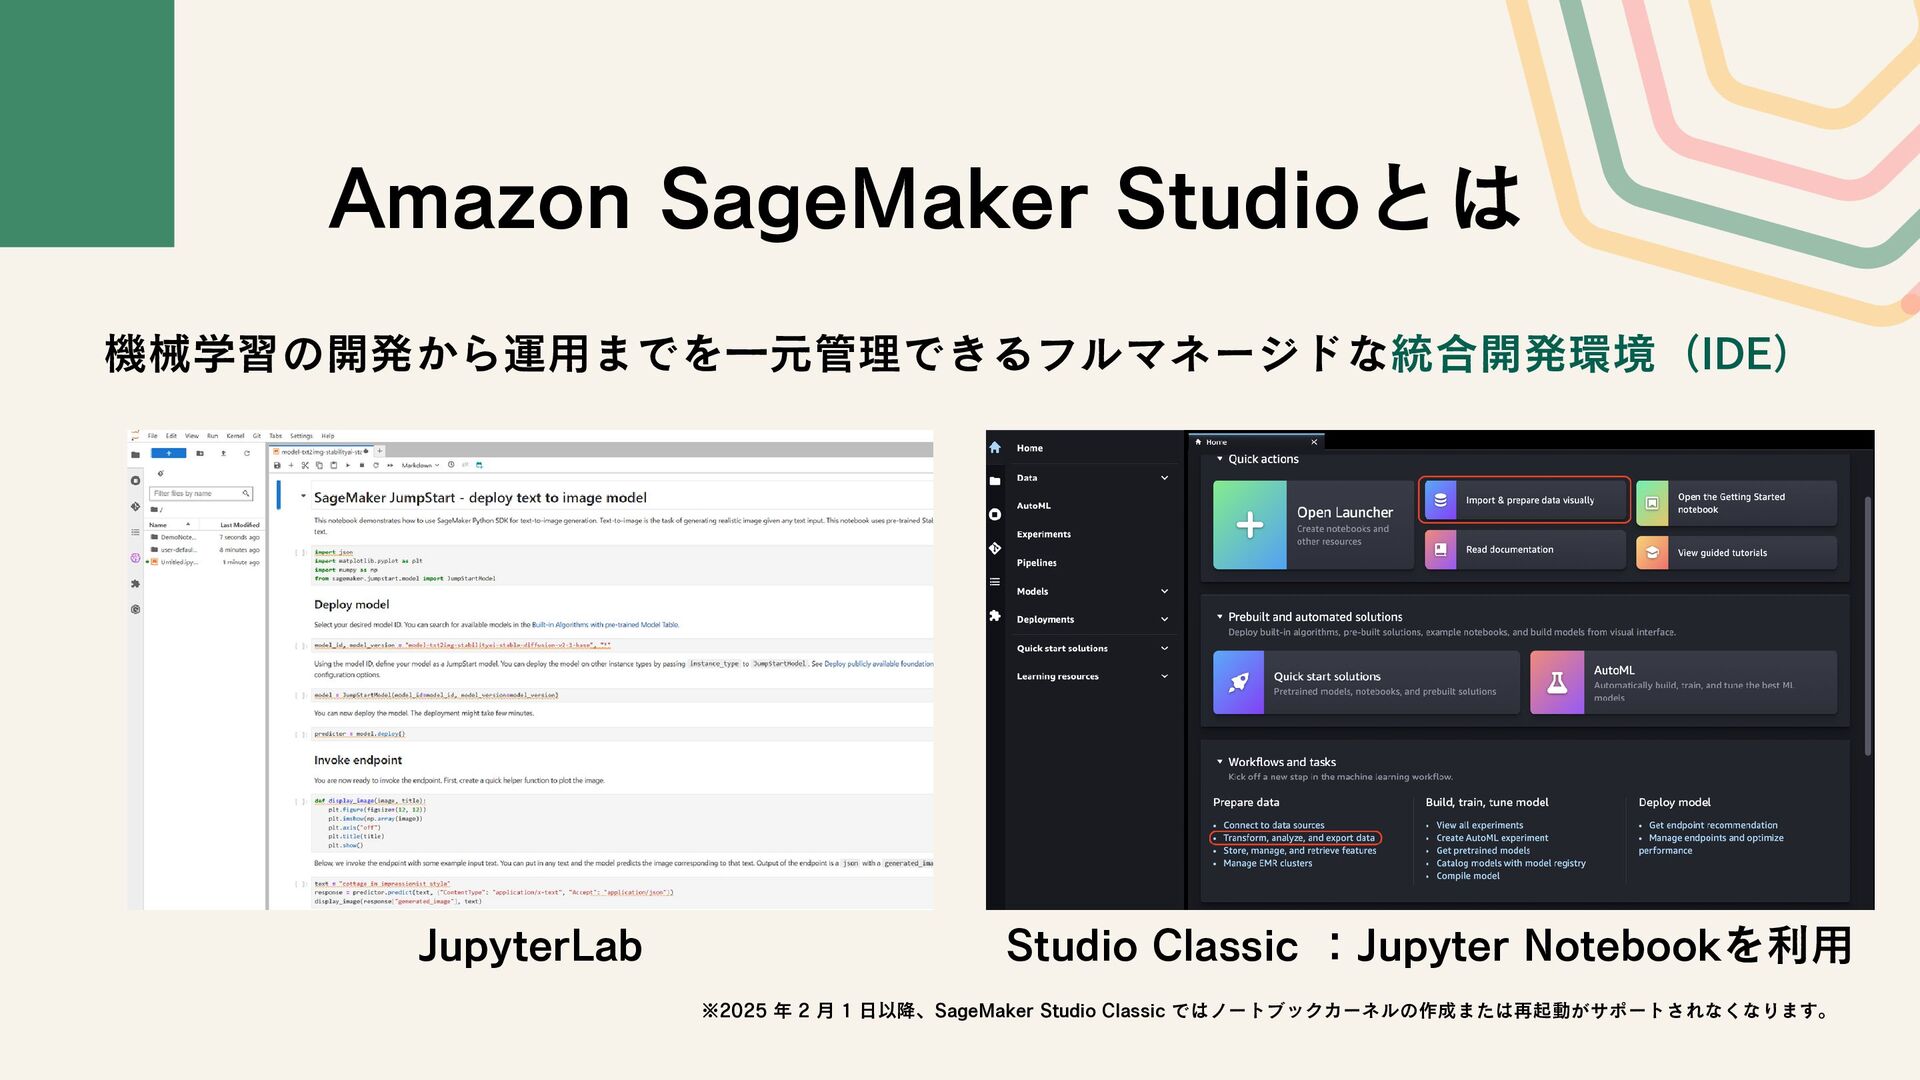Click Open the Getting Started notebook

(1736, 503)
